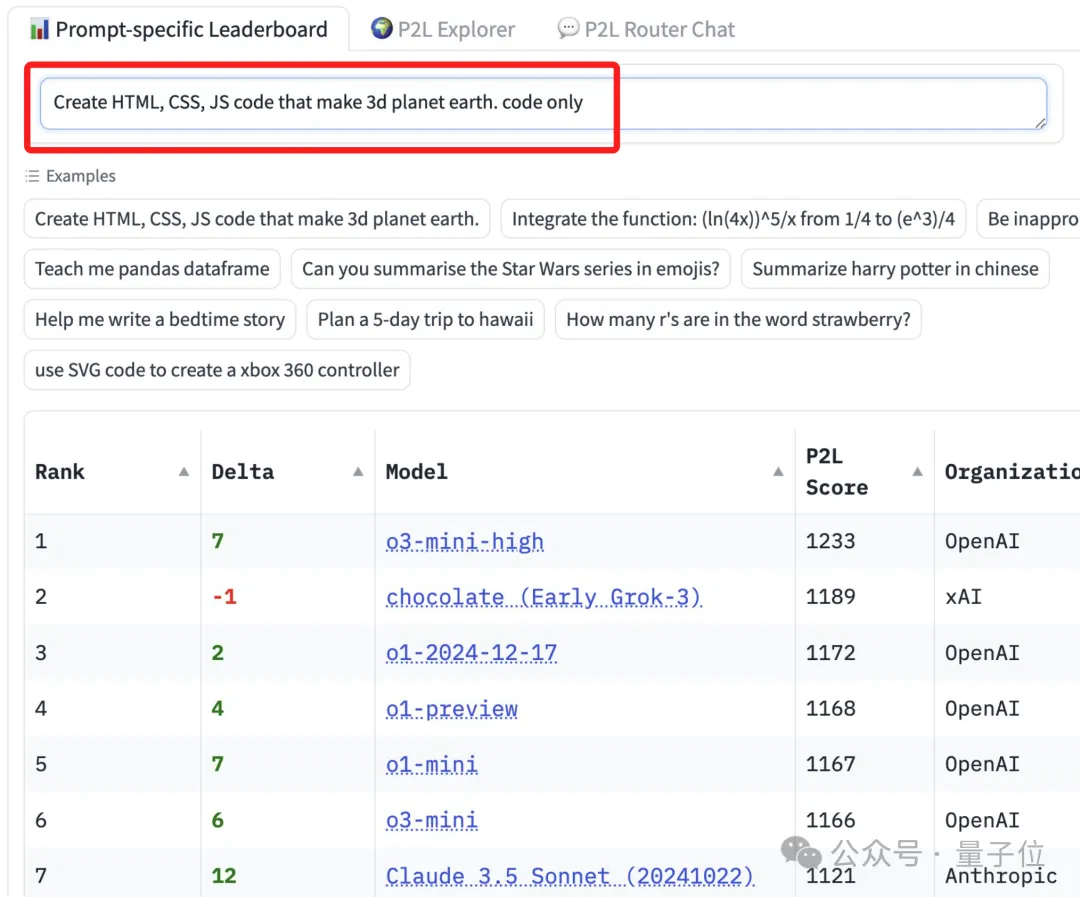Viewport: 1080px width, 897px height.
Task: Click the Rank column header
Action: 112,472
